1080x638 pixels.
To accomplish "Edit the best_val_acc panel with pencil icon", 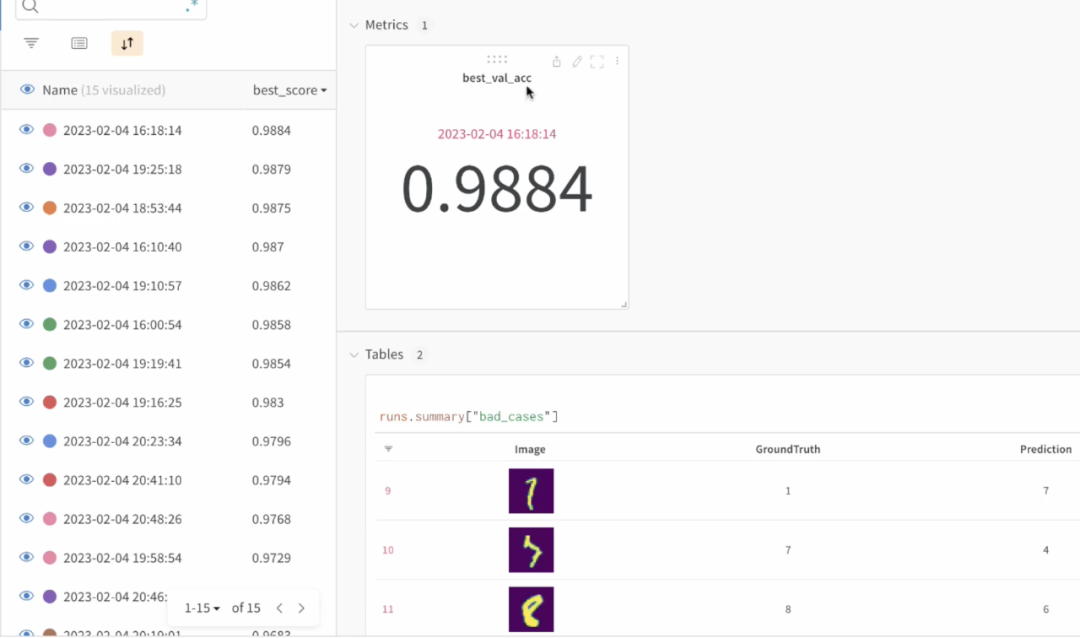I will [x=577, y=62].
